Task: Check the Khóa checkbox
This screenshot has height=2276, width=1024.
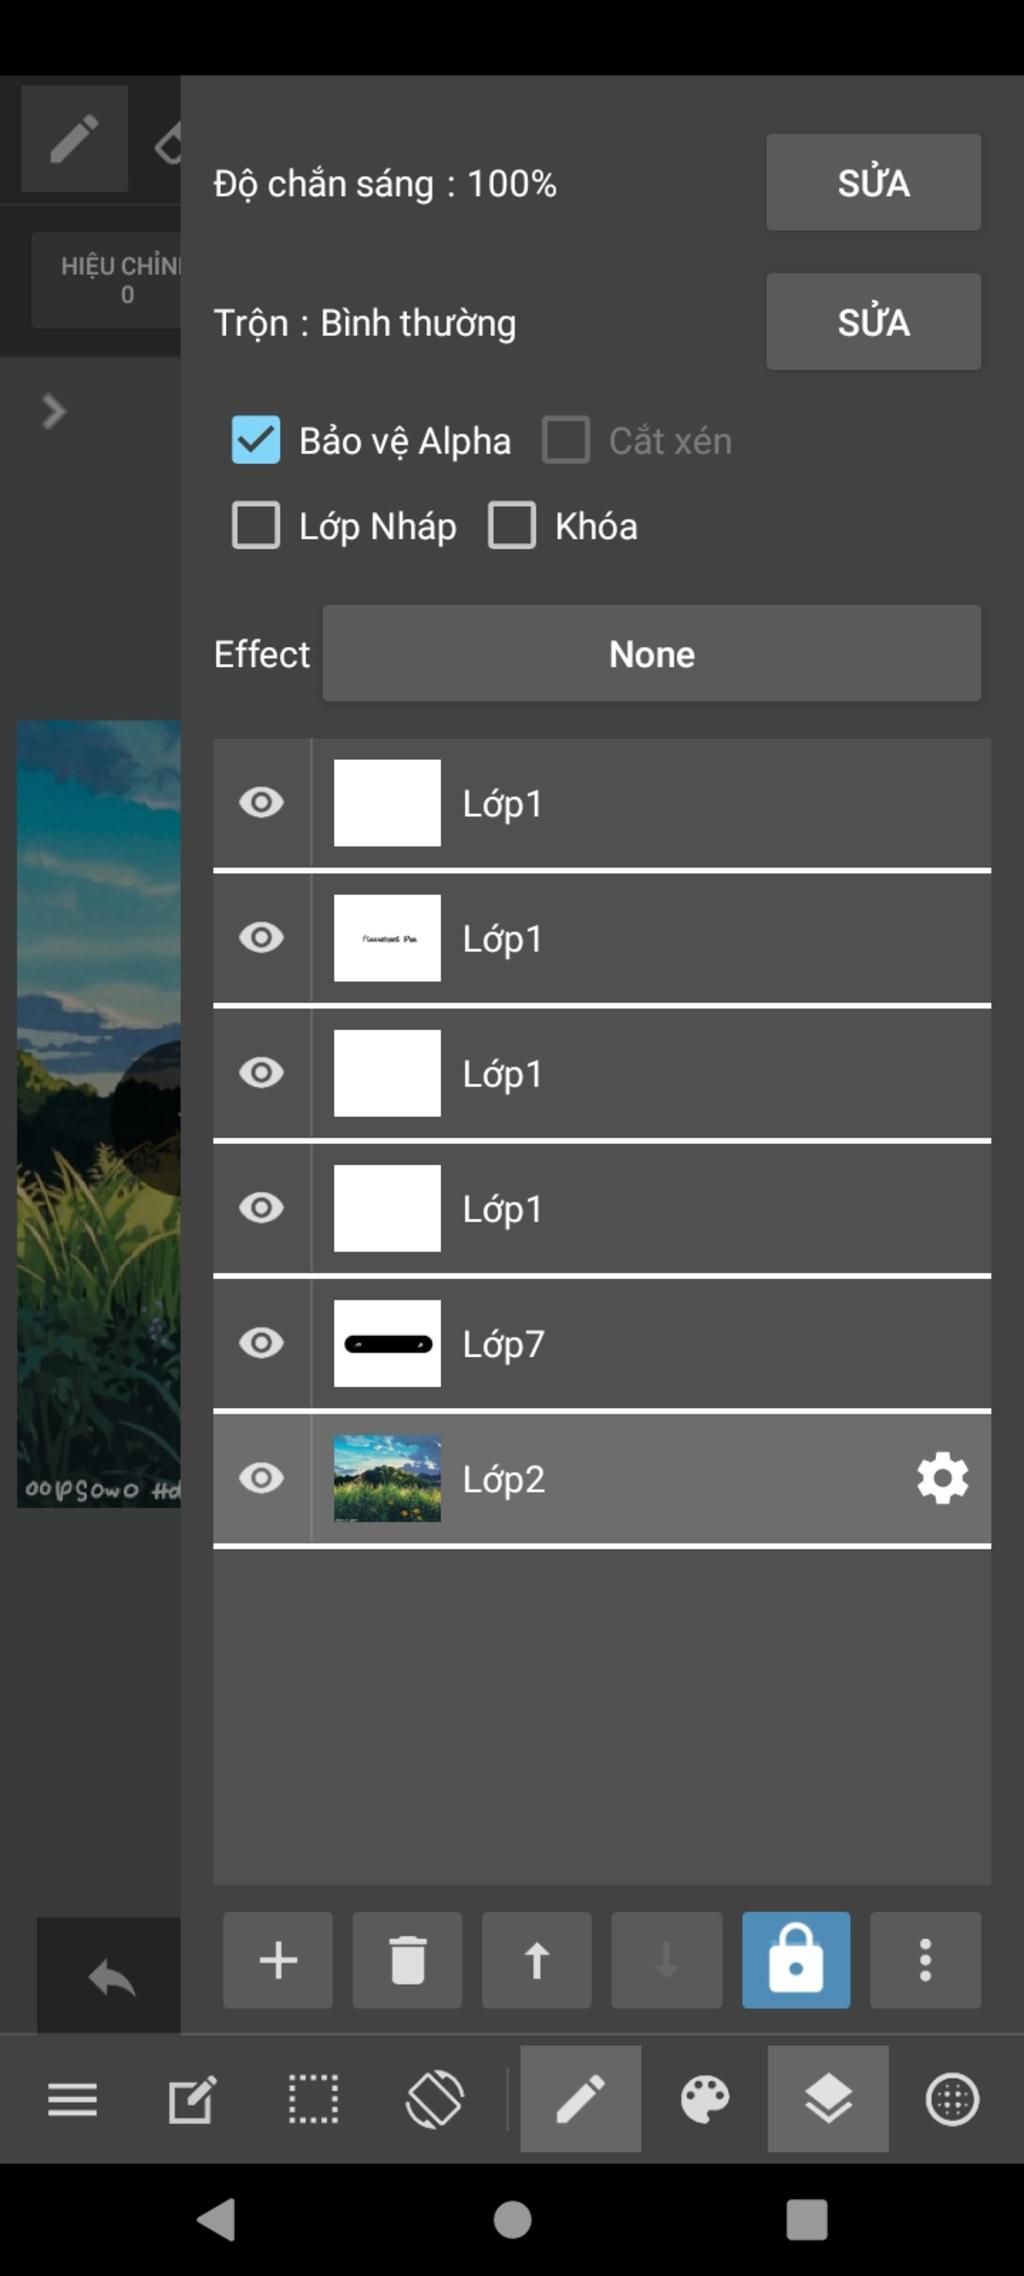Action: tap(512, 526)
